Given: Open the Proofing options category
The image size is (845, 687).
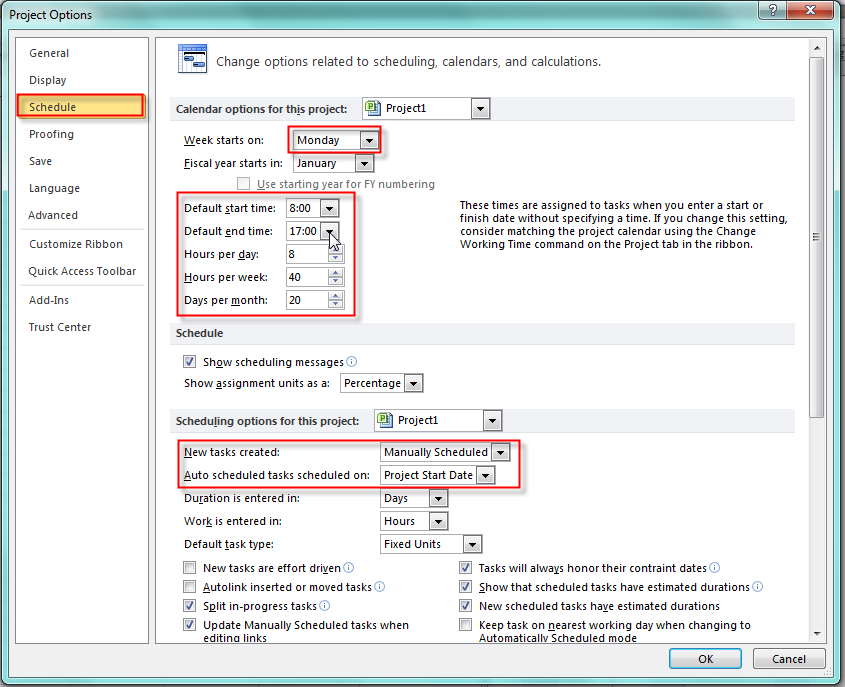Looking at the screenshot, I should pyautogui.click(x=51, y=134).
